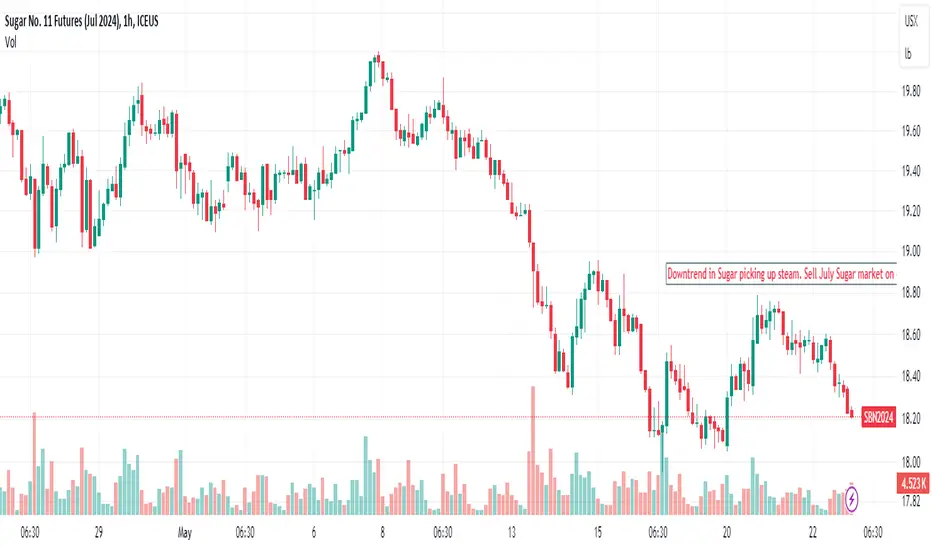Select the May date label
Screen dimensions: 932x550
(x=184, y=532)
